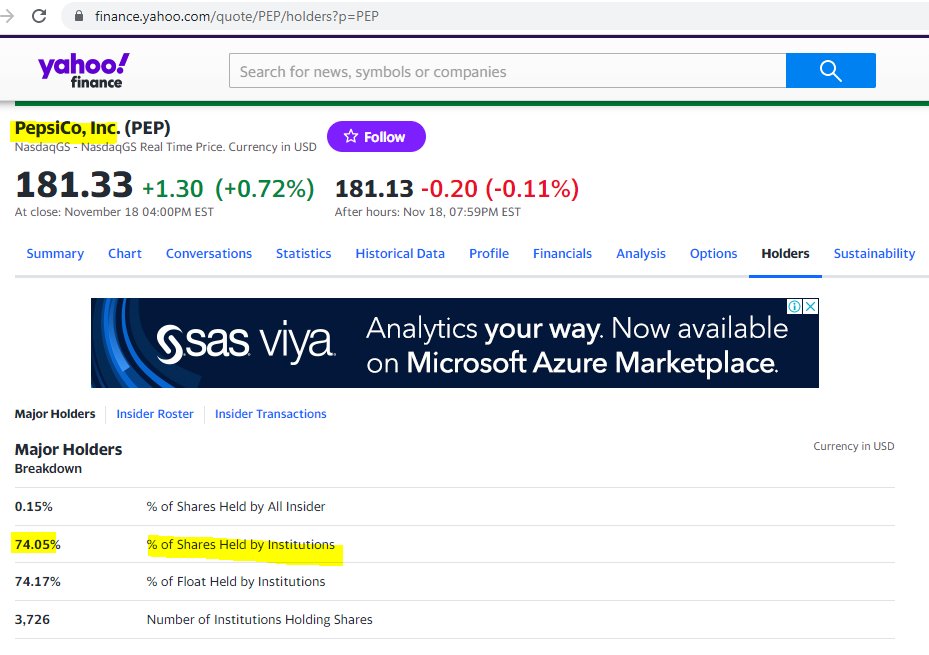Click the browser reload icon

tap(39, 16)
